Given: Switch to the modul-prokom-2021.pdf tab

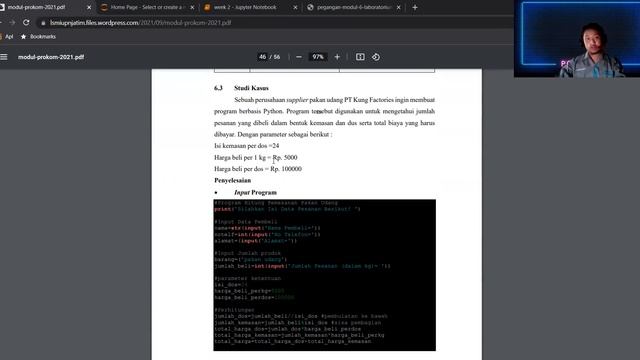Looking at the screenshot, I should (45, 7).
